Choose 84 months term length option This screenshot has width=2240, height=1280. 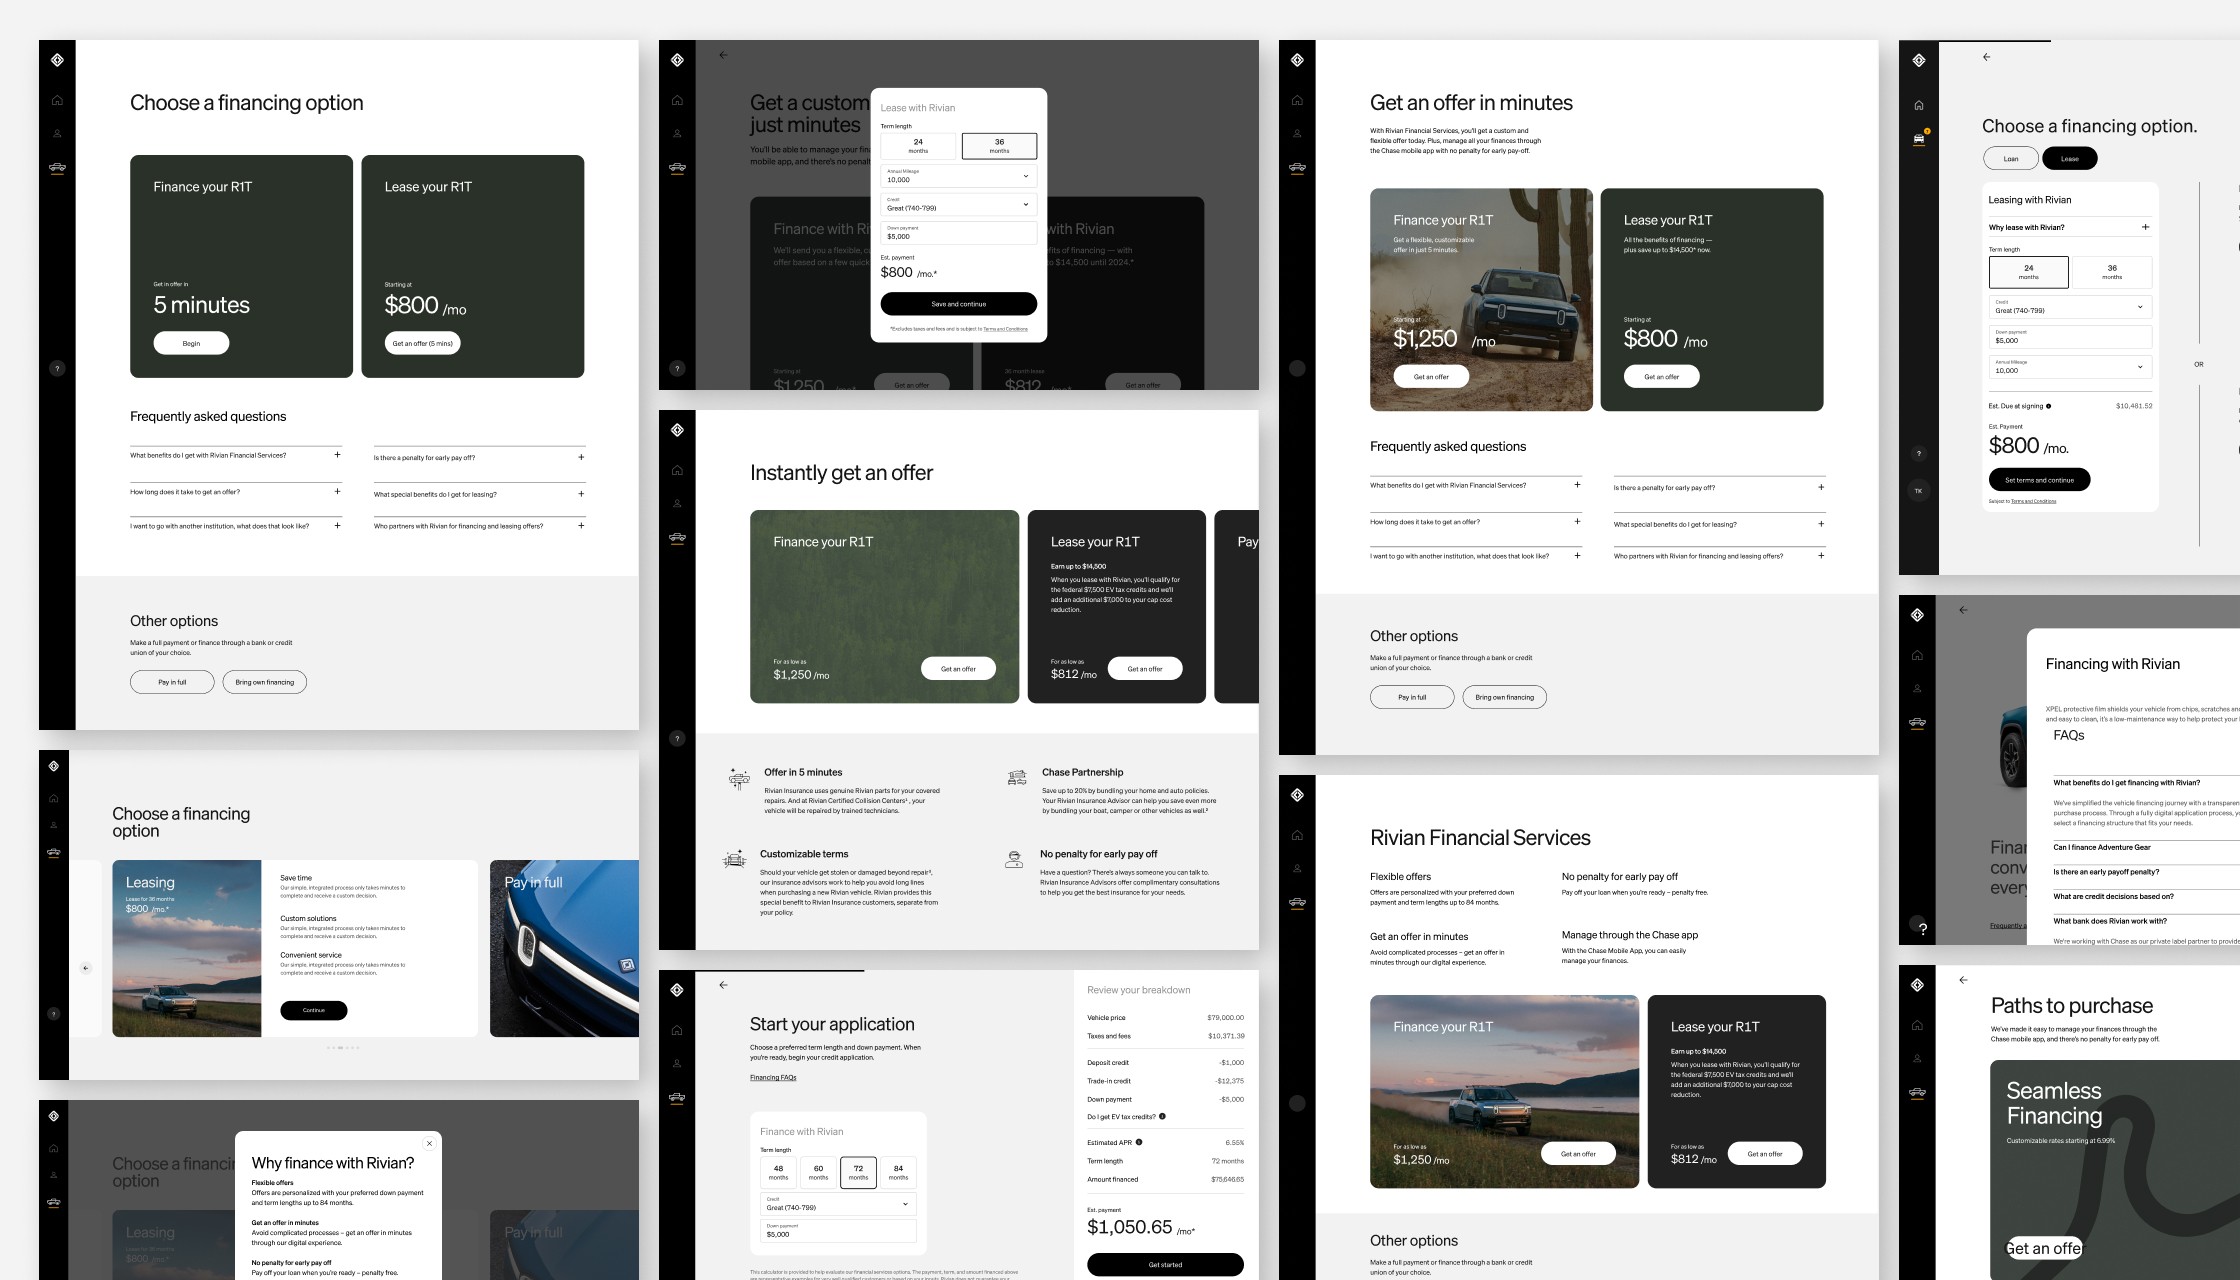tap(898, 1172)
